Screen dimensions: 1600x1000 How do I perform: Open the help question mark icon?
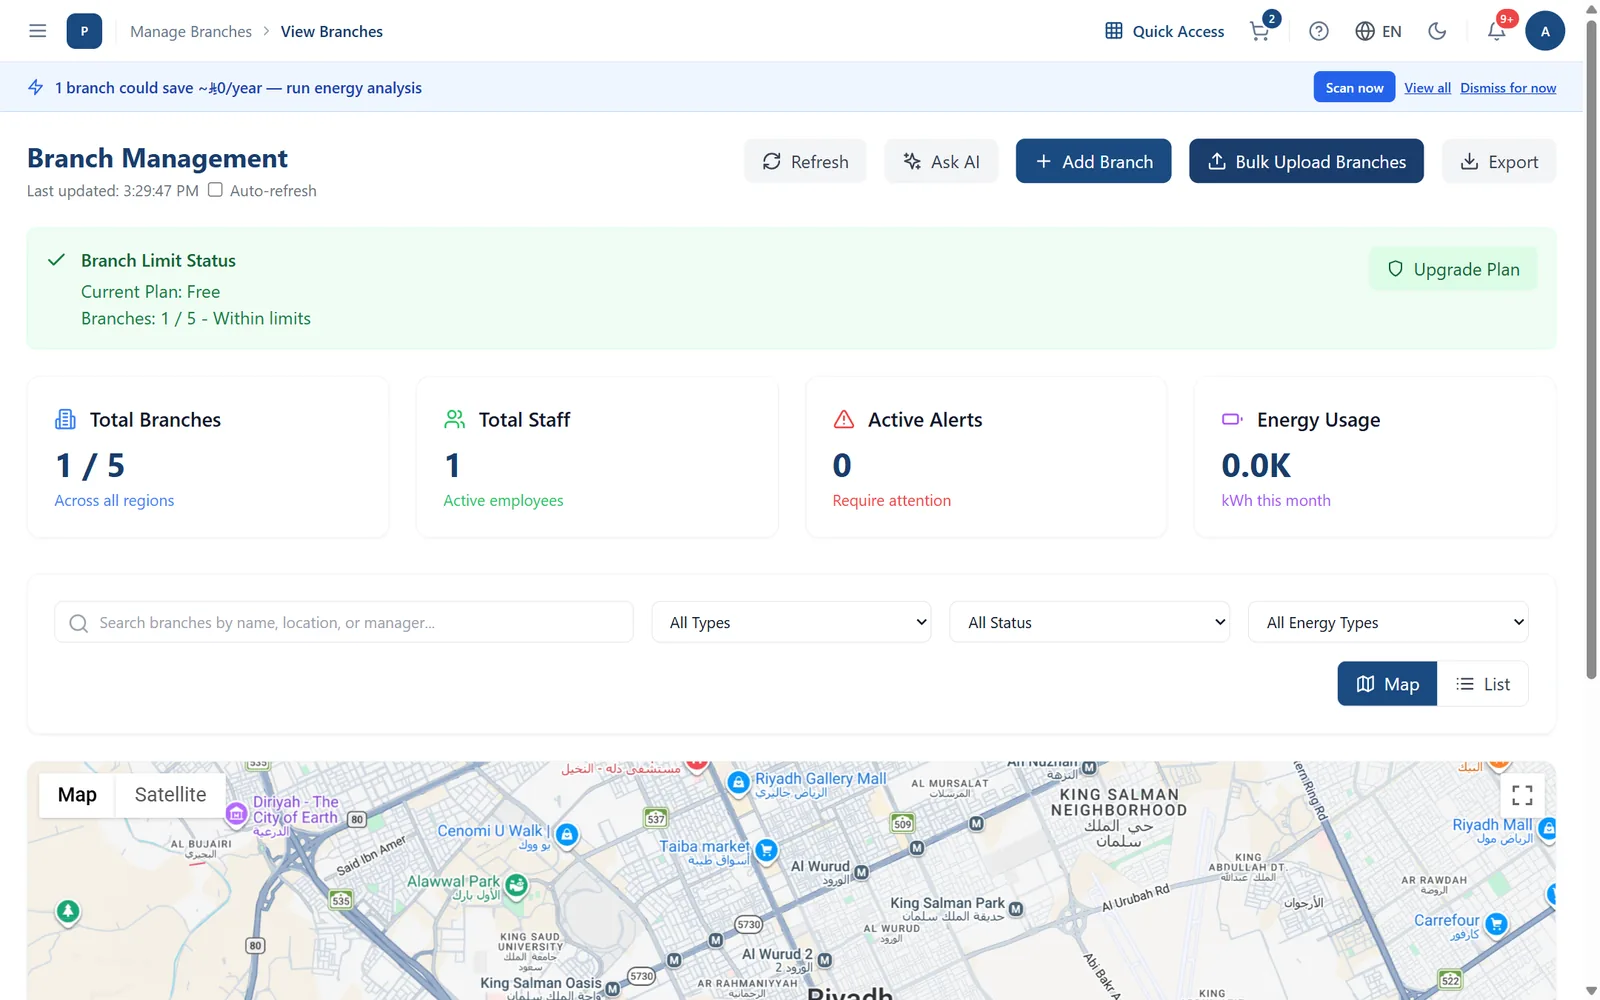coord(1319,31)
